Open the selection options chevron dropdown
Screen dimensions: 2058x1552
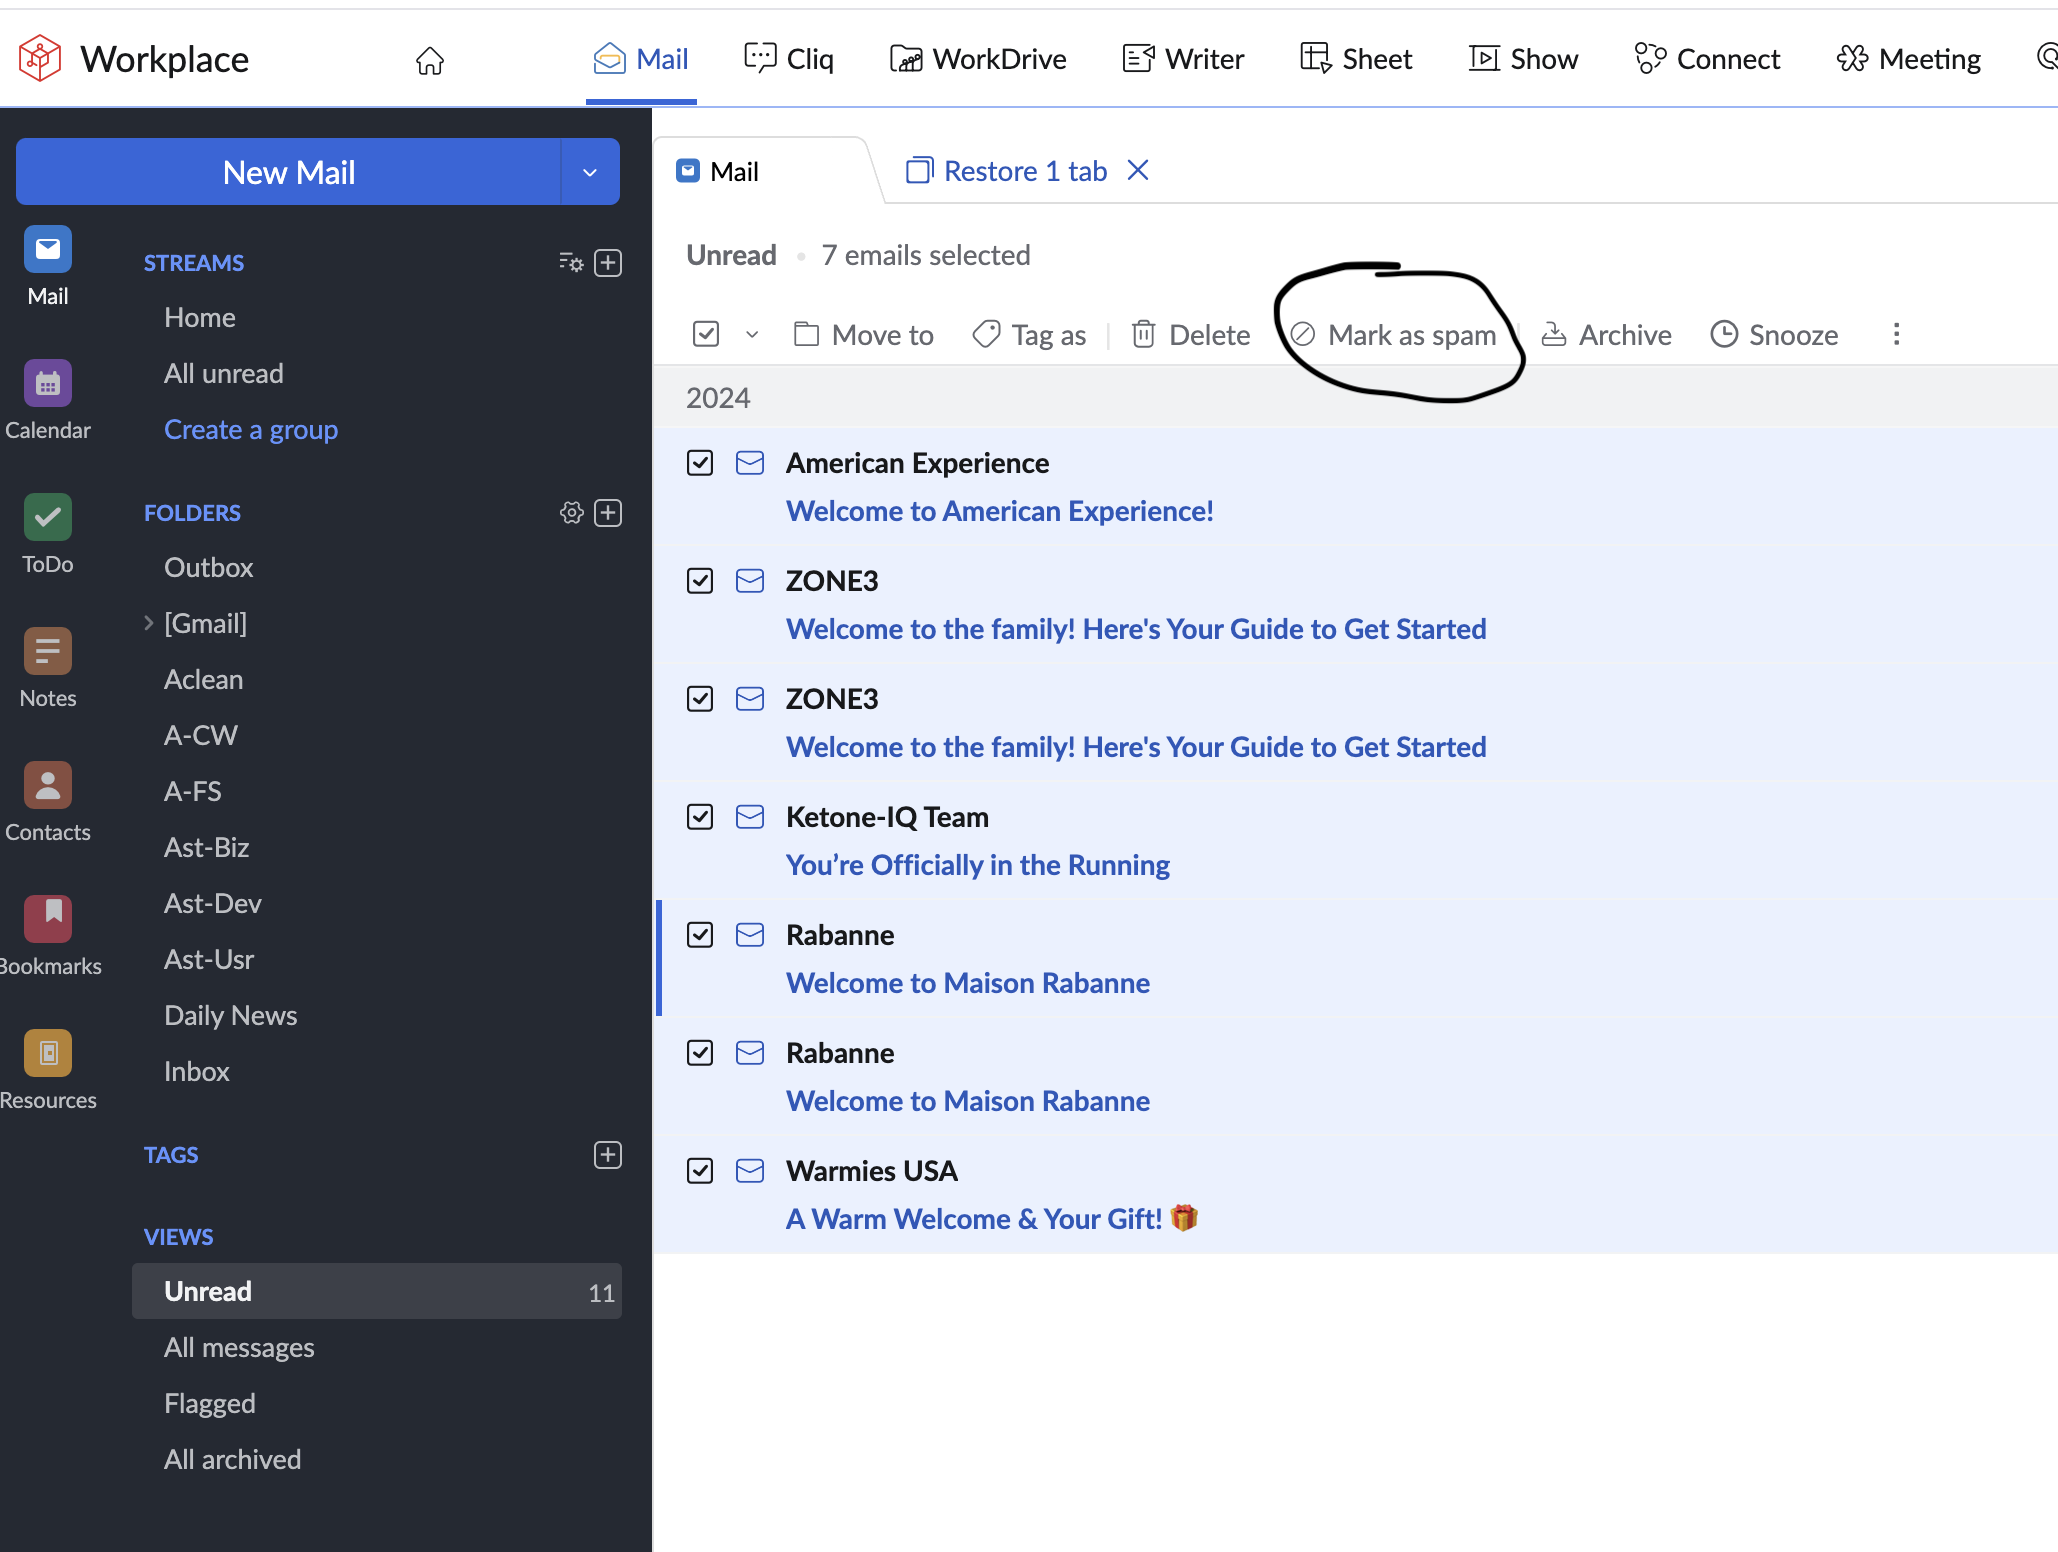click(752, 335)
